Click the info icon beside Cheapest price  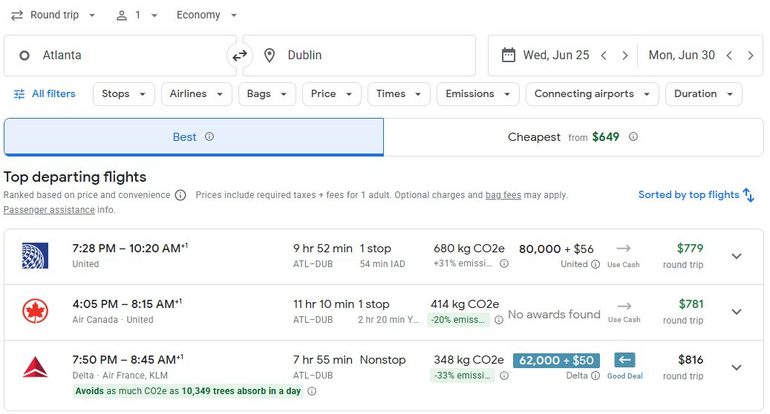point(633,137)
